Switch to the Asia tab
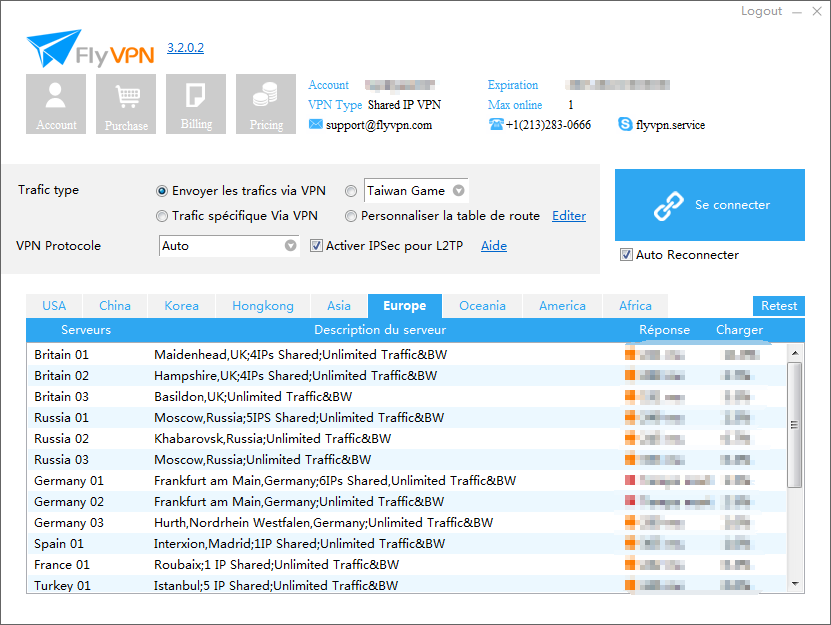831x625 pixels. pos(339,306)
